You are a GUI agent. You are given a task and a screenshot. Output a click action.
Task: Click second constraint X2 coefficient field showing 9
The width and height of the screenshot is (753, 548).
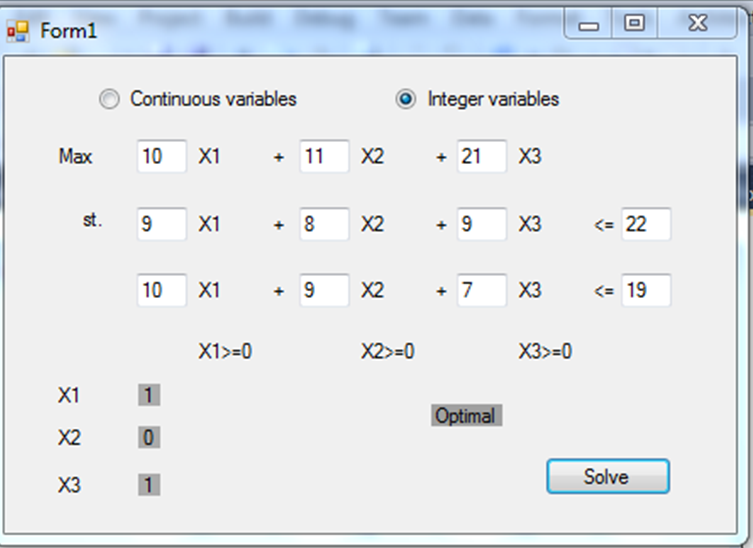tap(324, 290)
